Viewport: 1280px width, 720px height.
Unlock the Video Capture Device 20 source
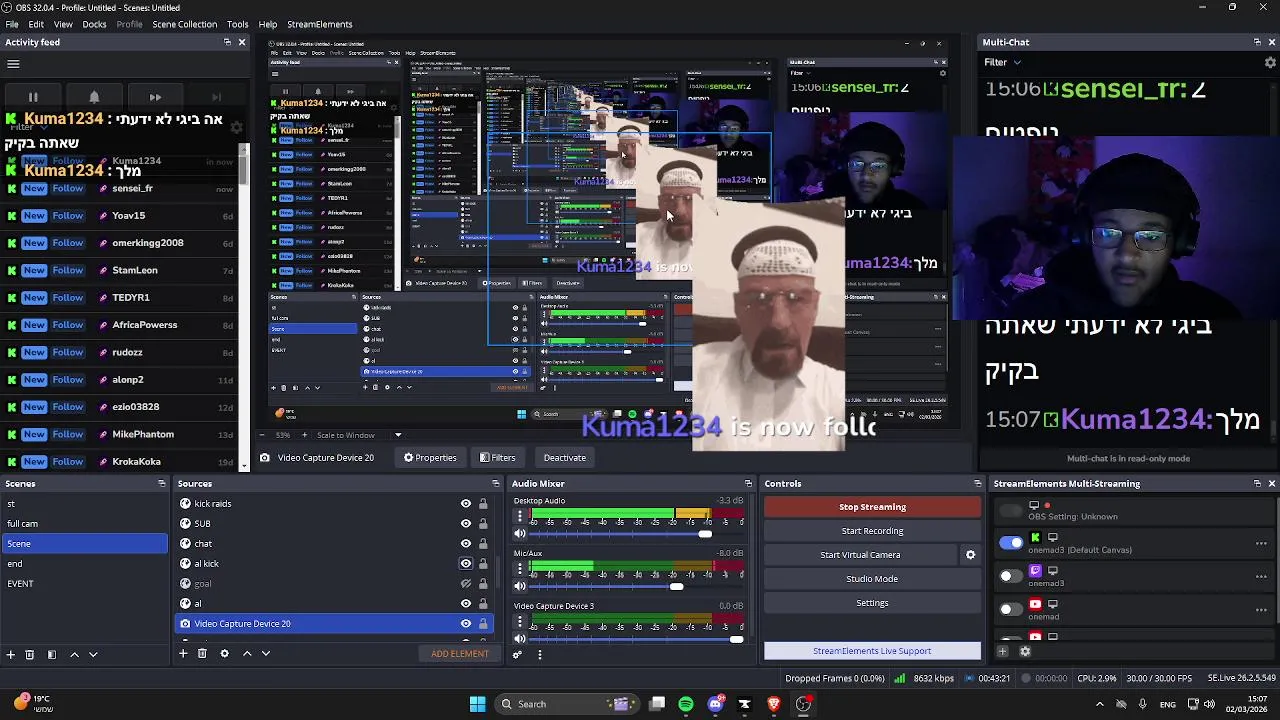[x=483, y=624]
